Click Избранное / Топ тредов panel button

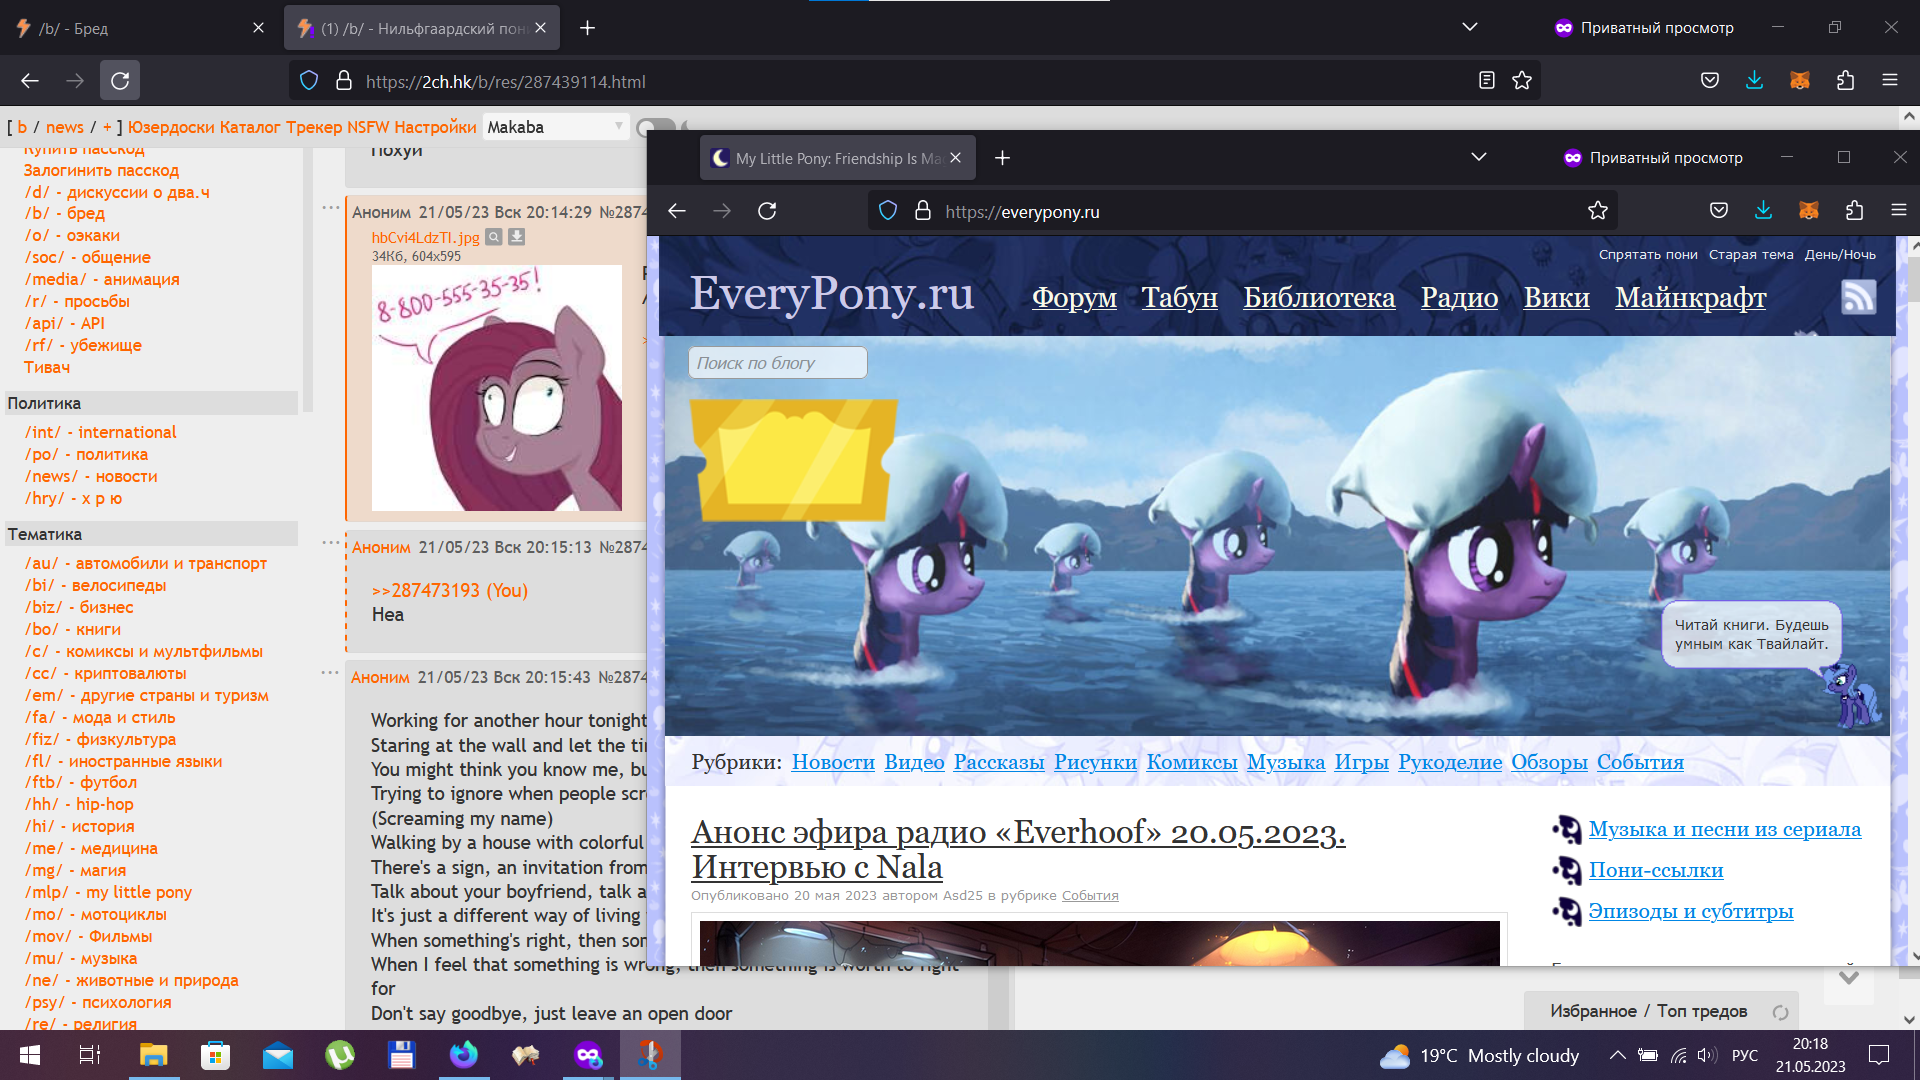pos(1650,1011)
